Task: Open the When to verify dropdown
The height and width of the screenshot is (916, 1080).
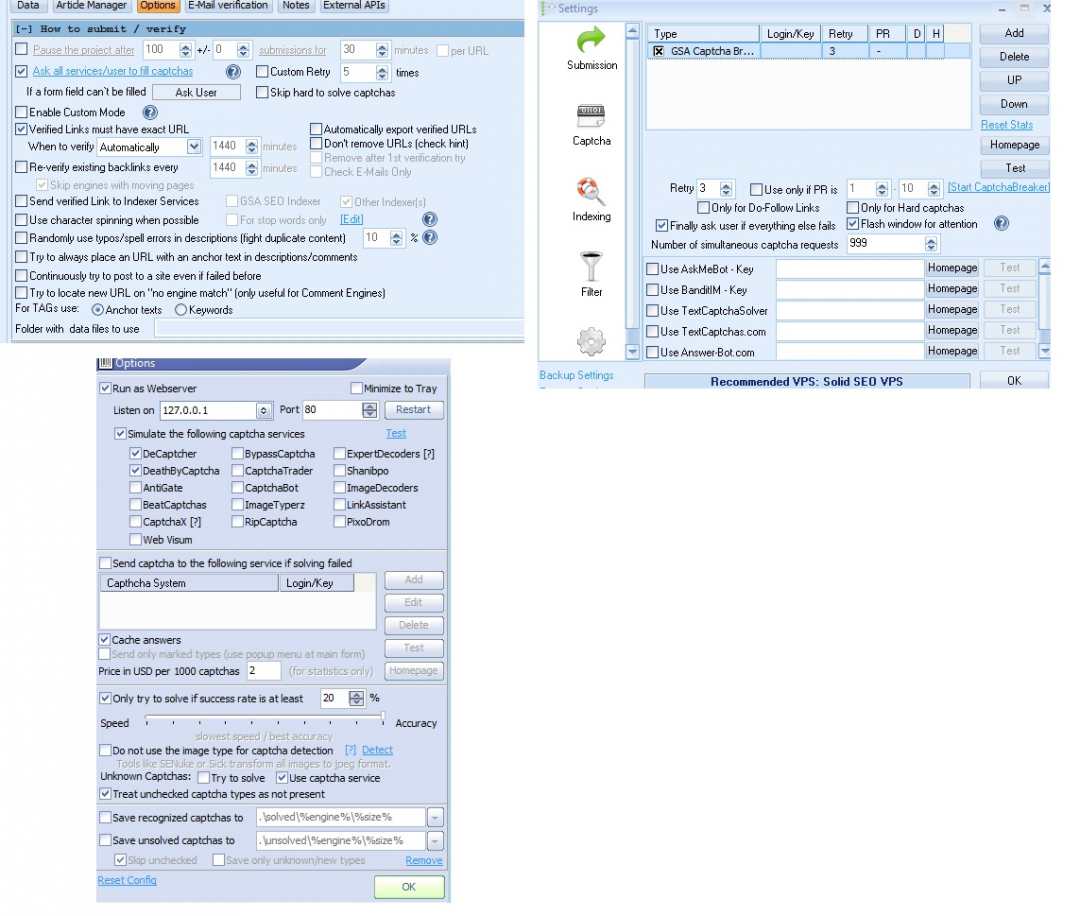Action: click(x=194, y=147)
